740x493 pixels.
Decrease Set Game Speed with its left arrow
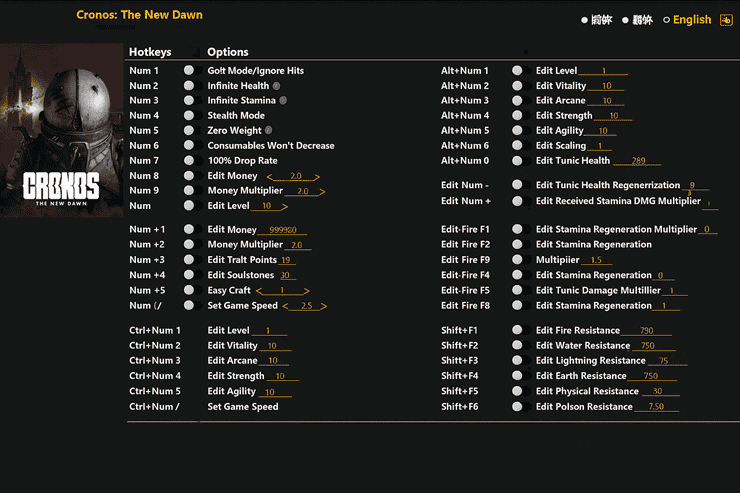286,307
